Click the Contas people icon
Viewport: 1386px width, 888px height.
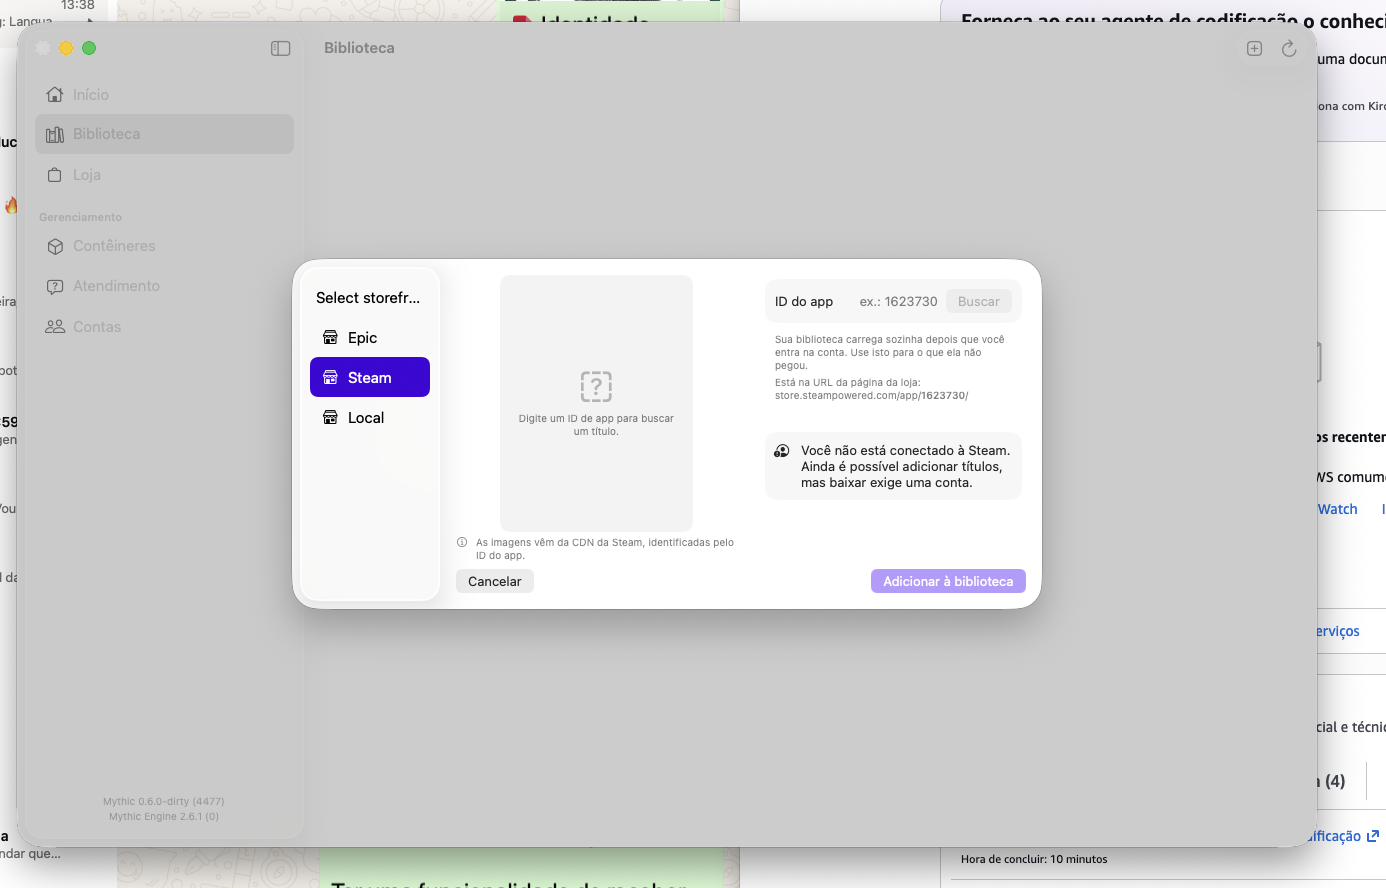pyautogui.click(x=55, y=327)
